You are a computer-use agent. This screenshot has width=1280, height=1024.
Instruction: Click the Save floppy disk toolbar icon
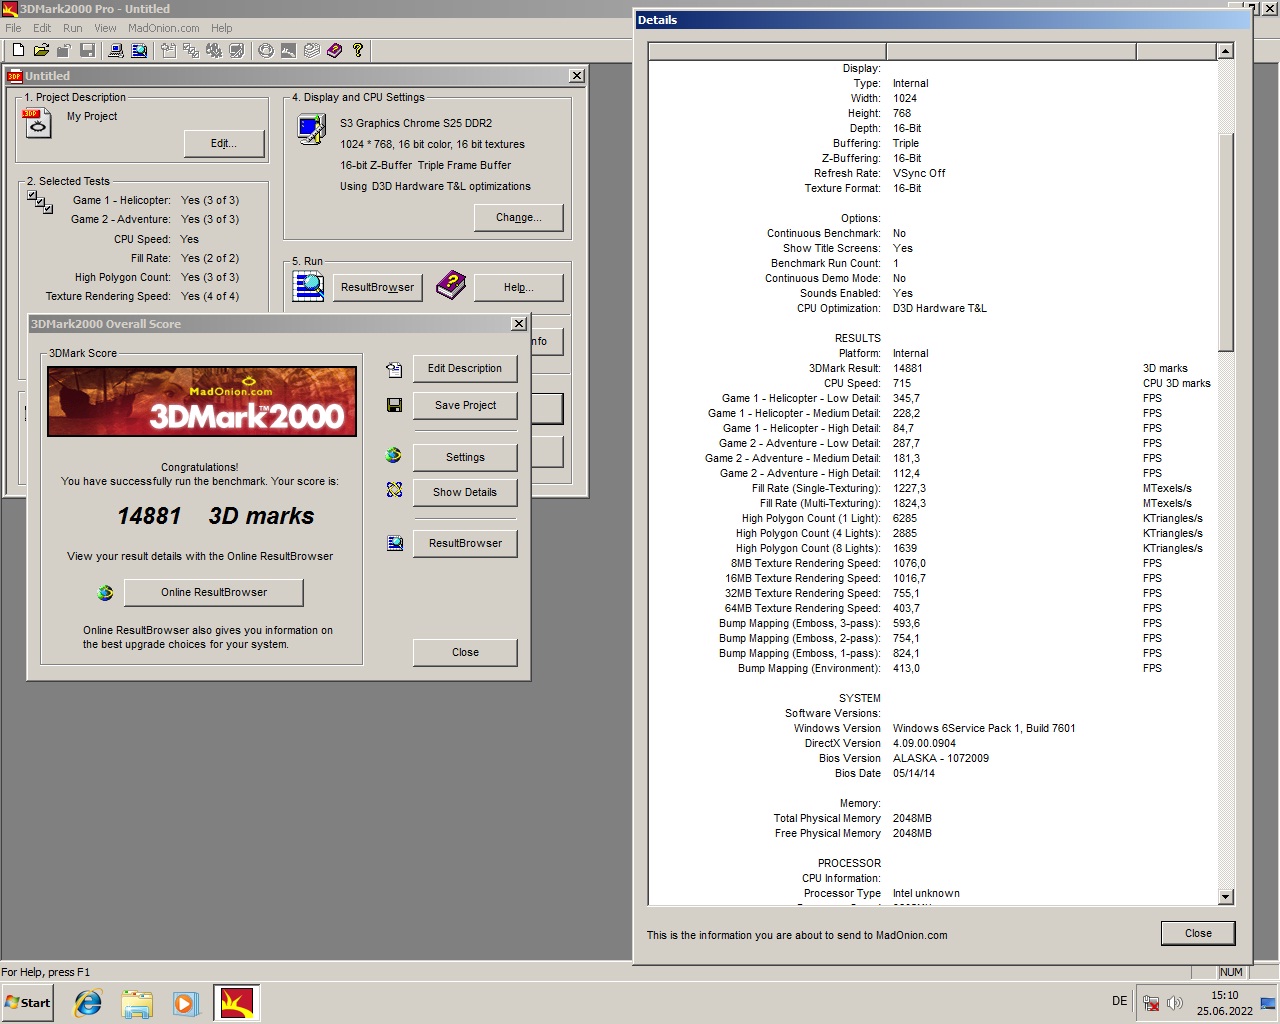(87, 50)
